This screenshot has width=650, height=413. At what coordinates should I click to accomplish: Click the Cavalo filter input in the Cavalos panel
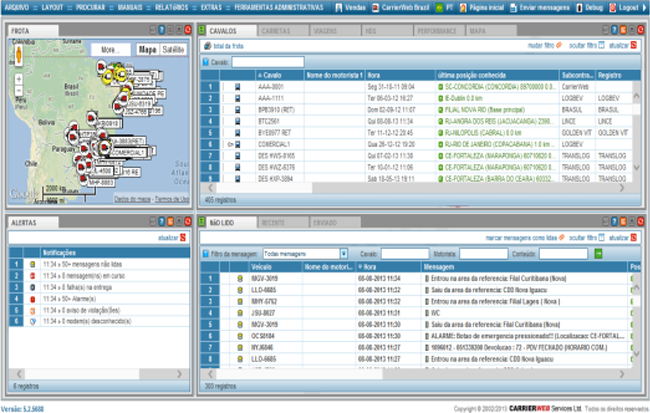268,62
